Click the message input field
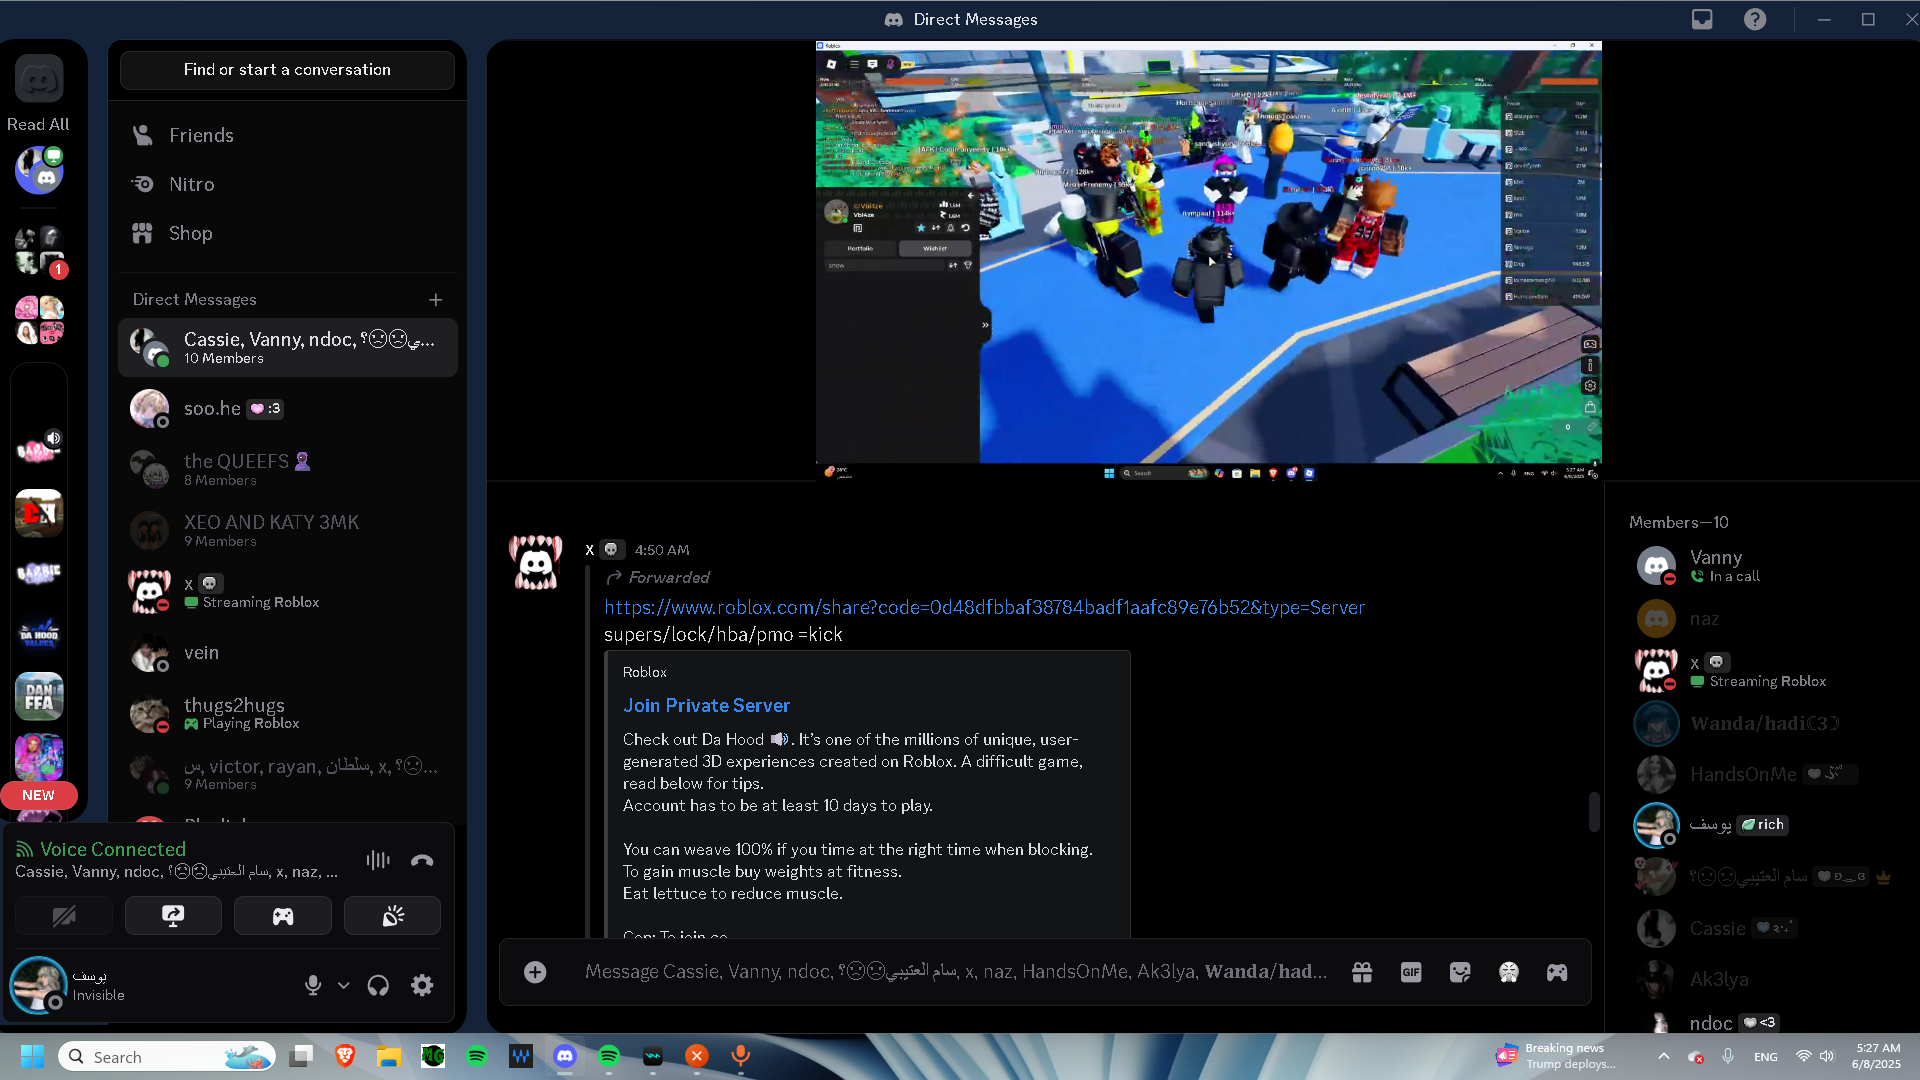 pyautogui.click(x=955, y=972)
